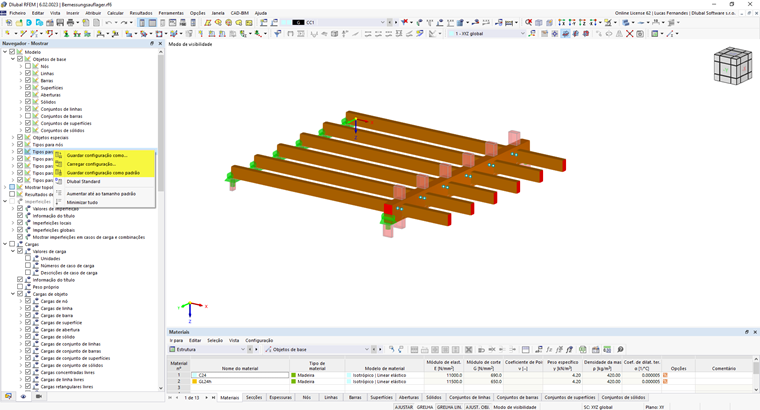
Task: Choose Carregar configuração... in context menu
Action: pyautogui.click(x=91, y=164)
